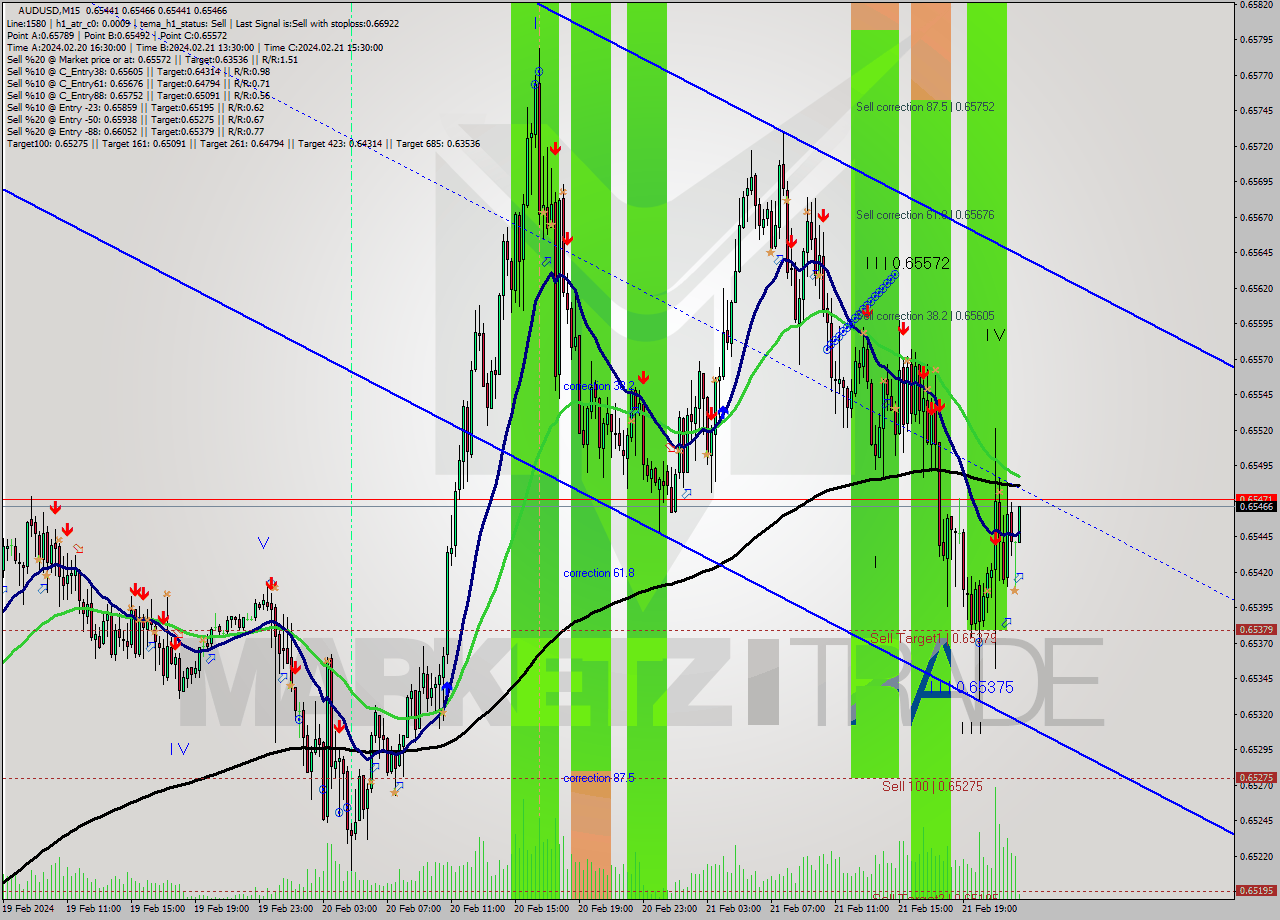Select 'Sell %20 @ Market price' row

(152, 59)
